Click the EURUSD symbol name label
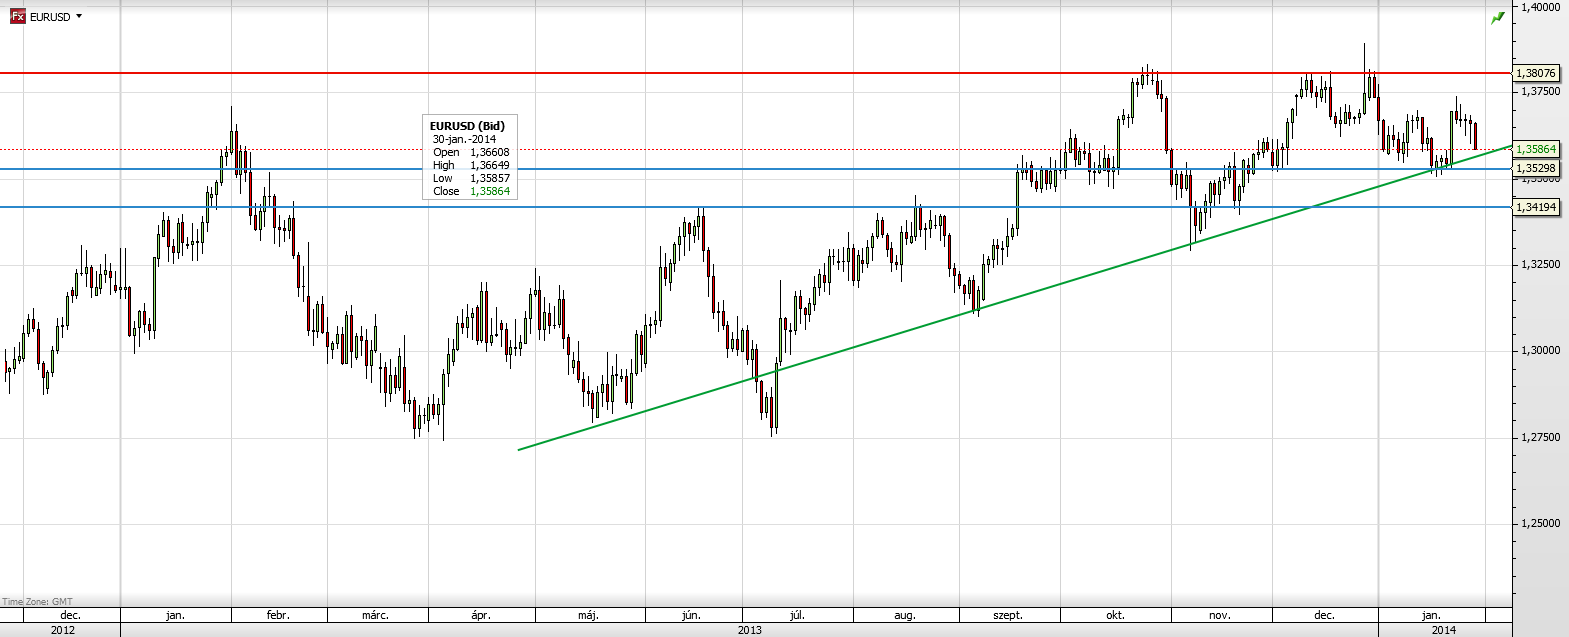Screen dimensions: 1569x637 50,17
